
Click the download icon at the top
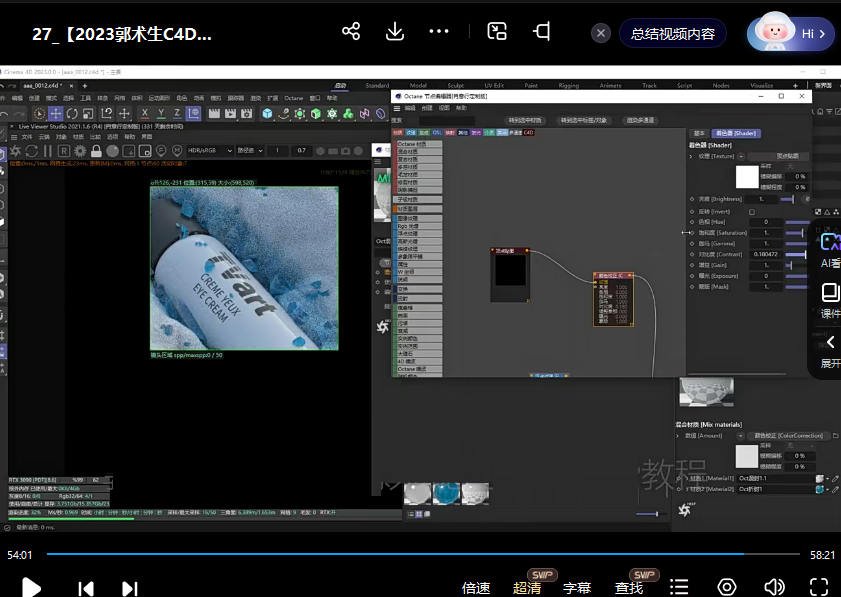pos(394,31)
